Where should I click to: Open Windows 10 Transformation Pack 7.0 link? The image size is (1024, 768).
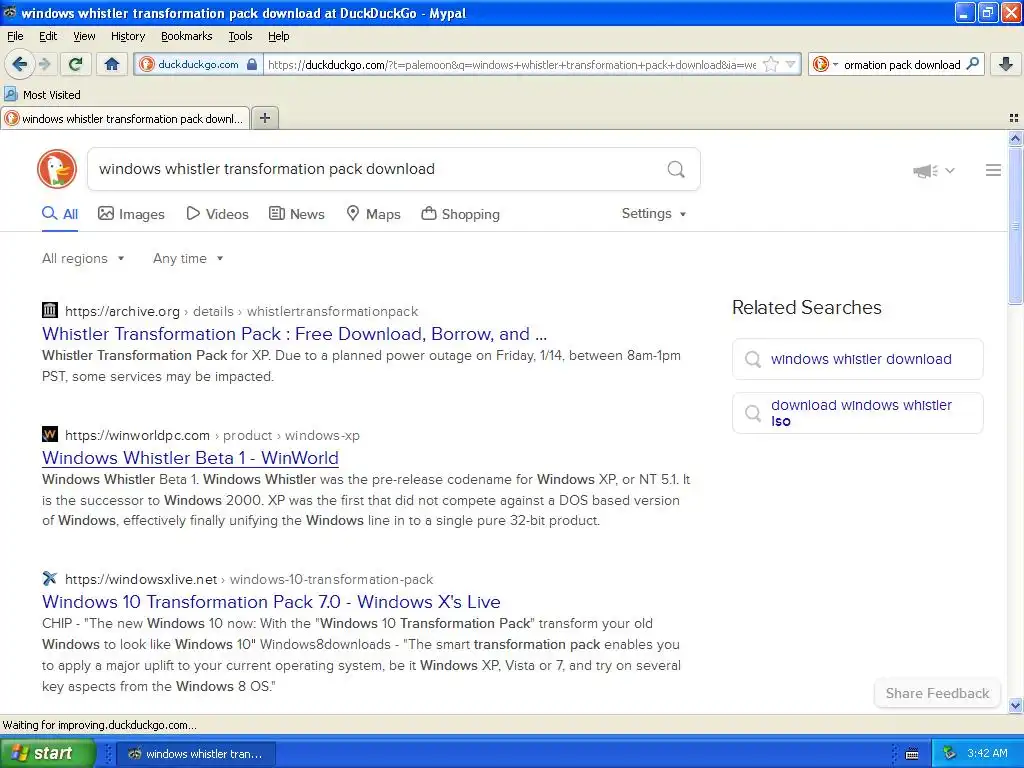(x=271, y=601)
